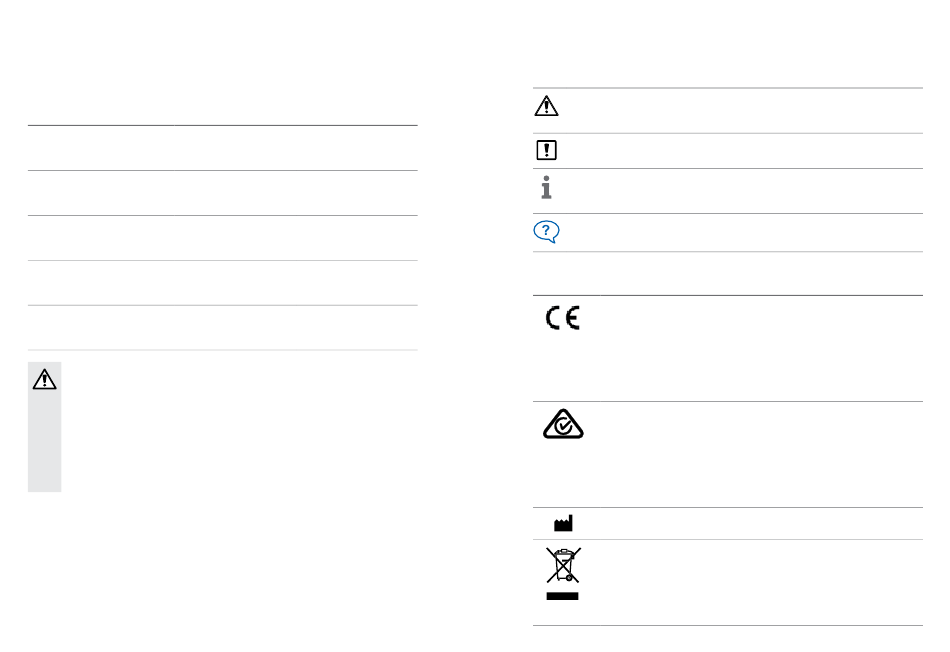Open the blue question mark speech bubble
950x652 pixels.
pos(546,231)
